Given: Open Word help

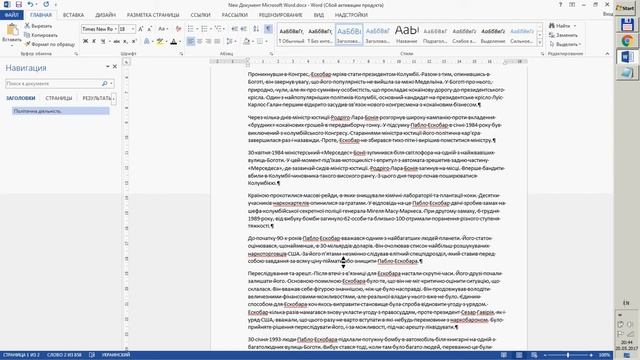Looking at the screenshot, I should coord(560,4).
